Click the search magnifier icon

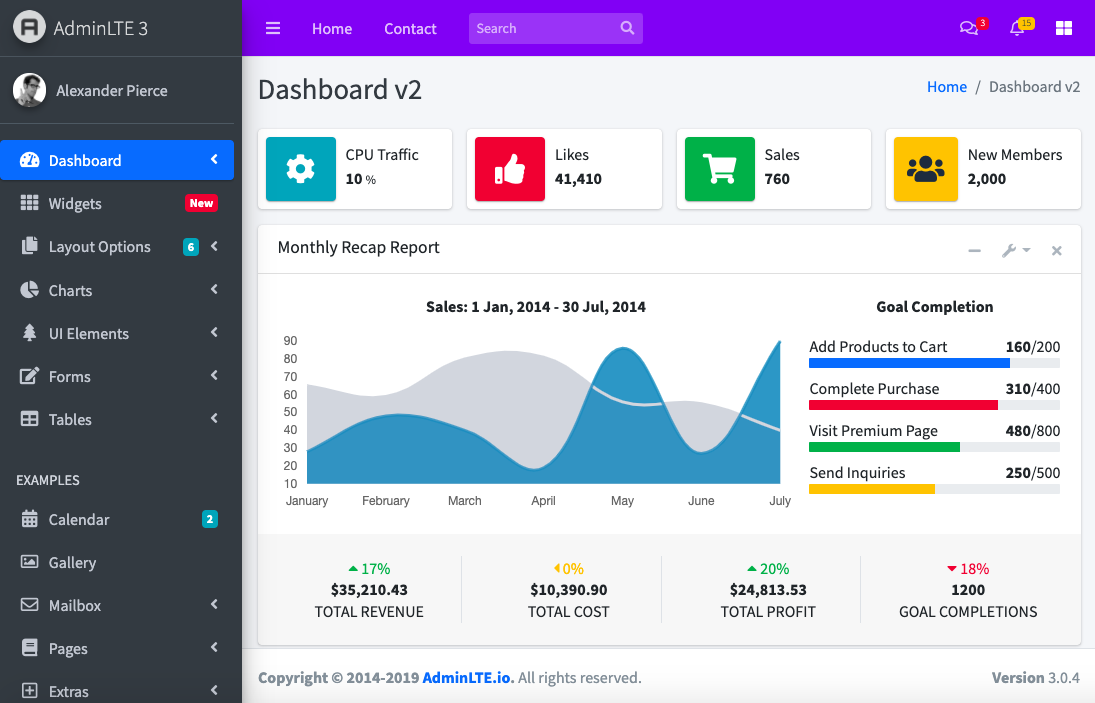tap(627, 28)
